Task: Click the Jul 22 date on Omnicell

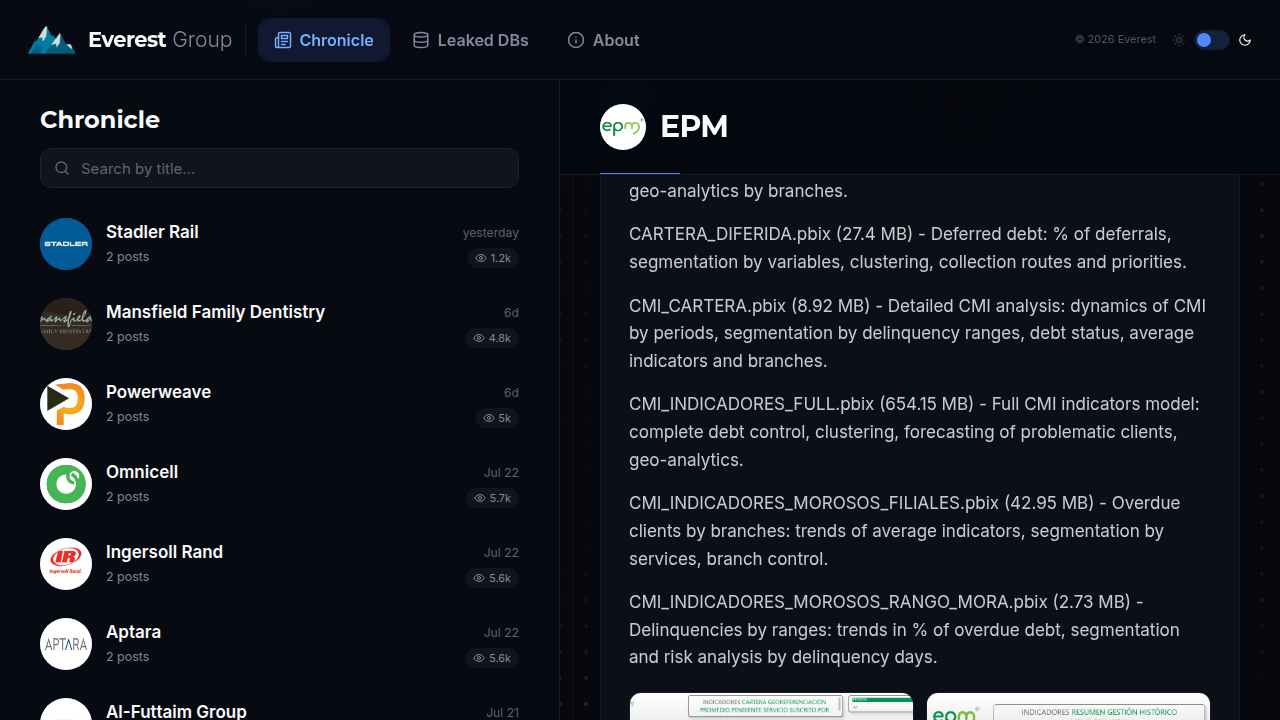Action: coord(501,473)
